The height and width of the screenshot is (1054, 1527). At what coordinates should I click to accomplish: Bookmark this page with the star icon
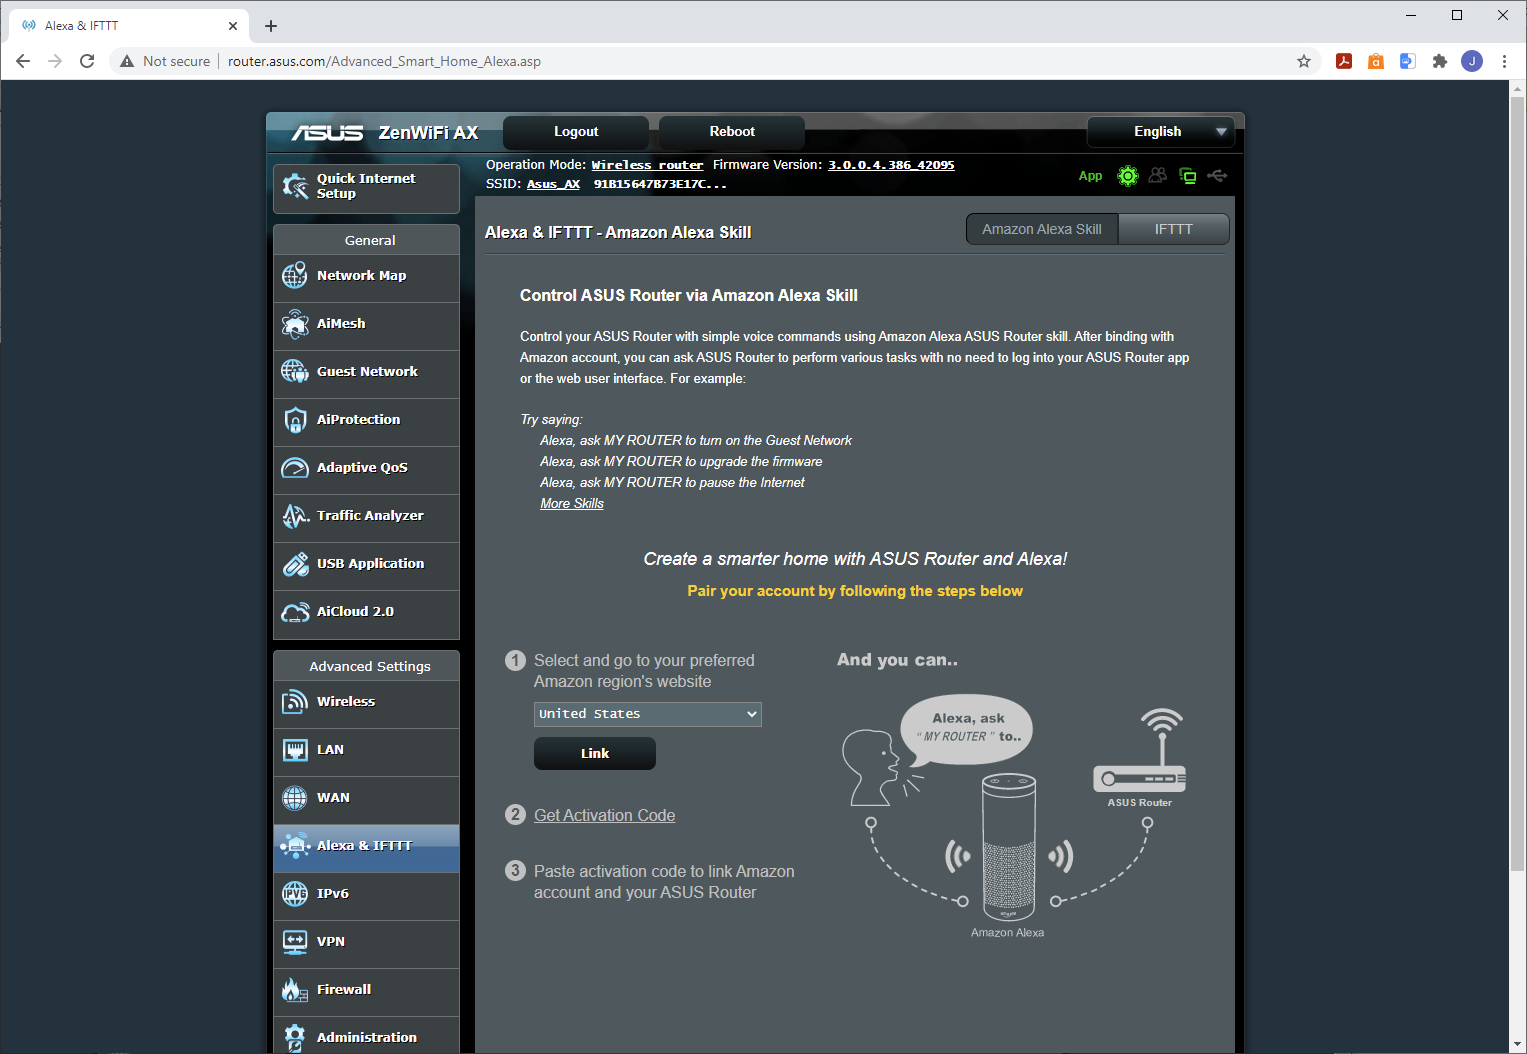click(1304, 61)
